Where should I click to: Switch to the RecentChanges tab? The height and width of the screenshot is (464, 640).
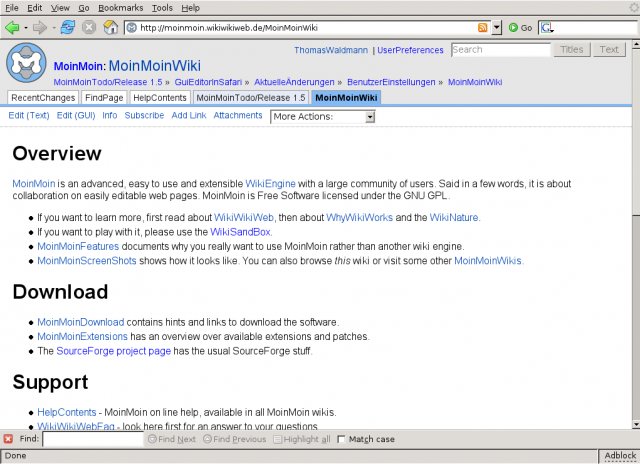pos(43,98)
